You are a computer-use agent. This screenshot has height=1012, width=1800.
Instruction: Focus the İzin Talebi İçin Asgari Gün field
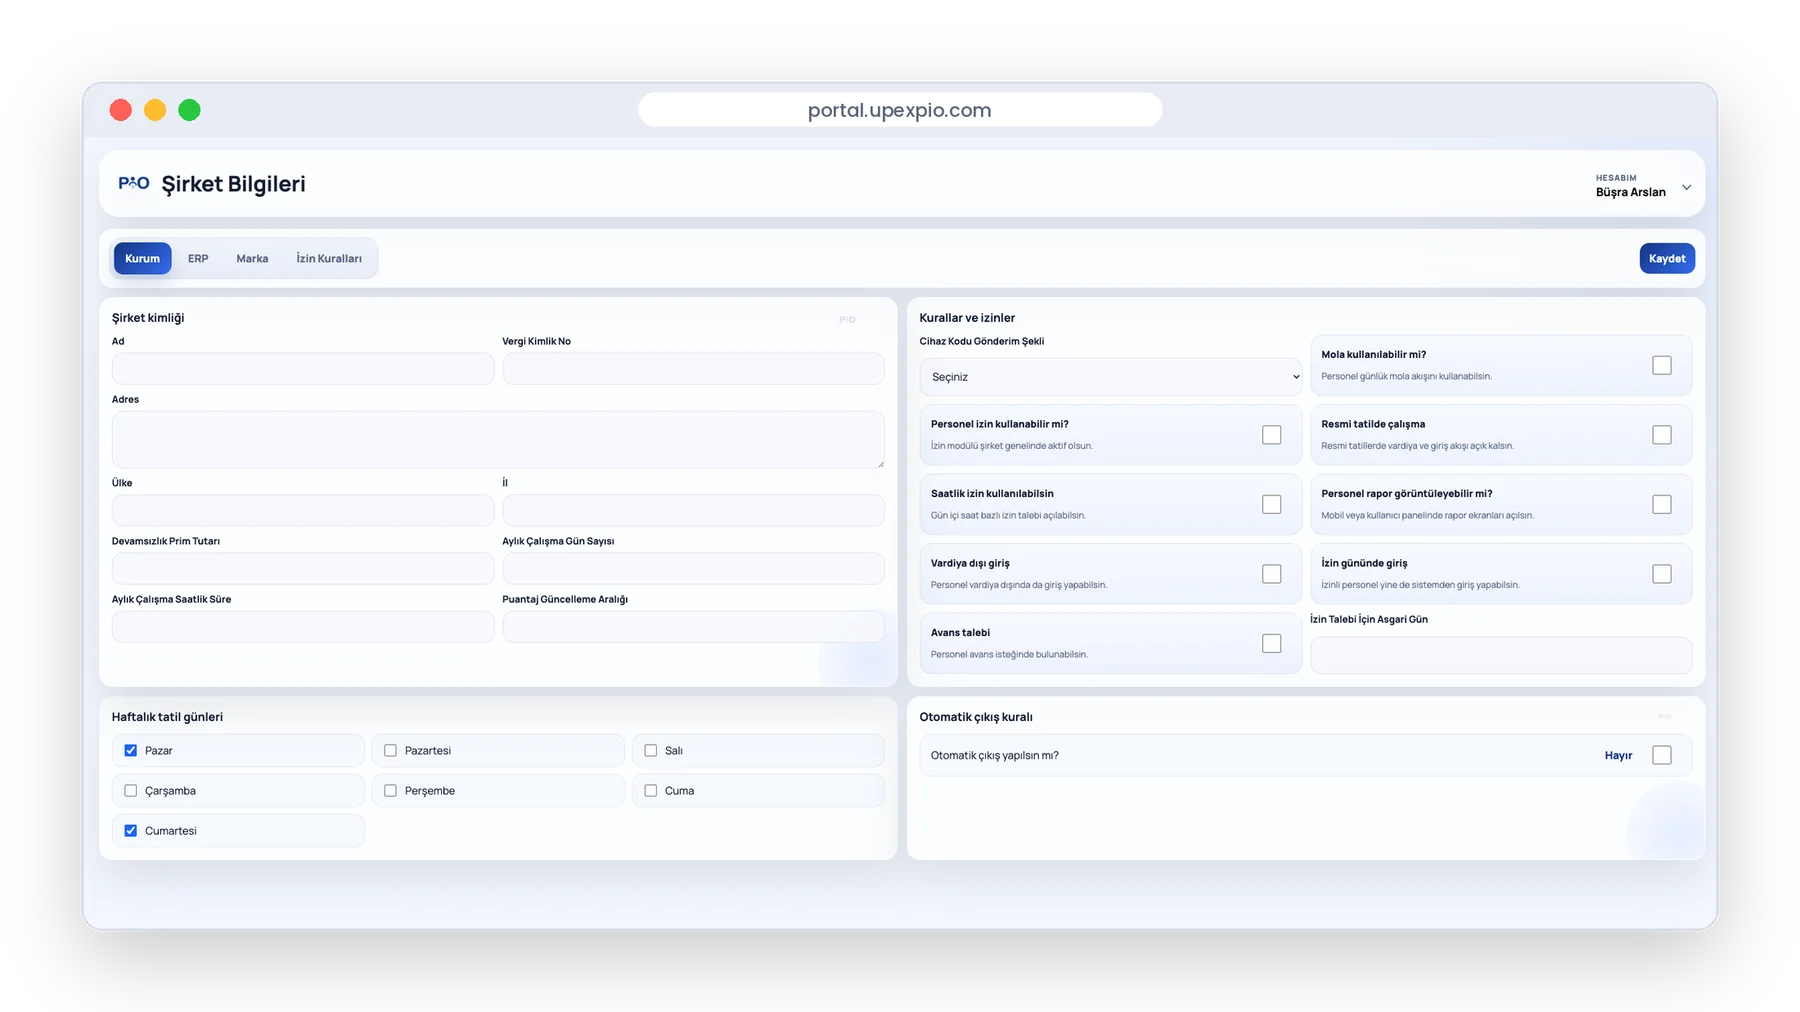tap(1501, 655)
